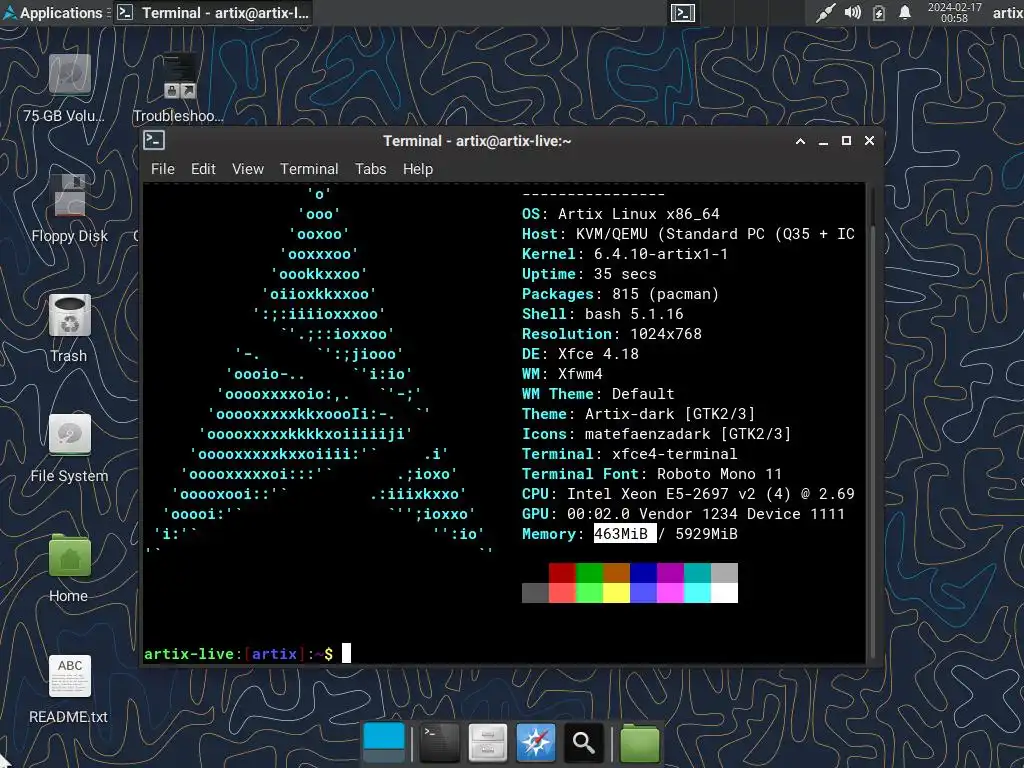Open the Tabs menu in the terminal
Screen dimensions: 1024x768
click(370, 169)
